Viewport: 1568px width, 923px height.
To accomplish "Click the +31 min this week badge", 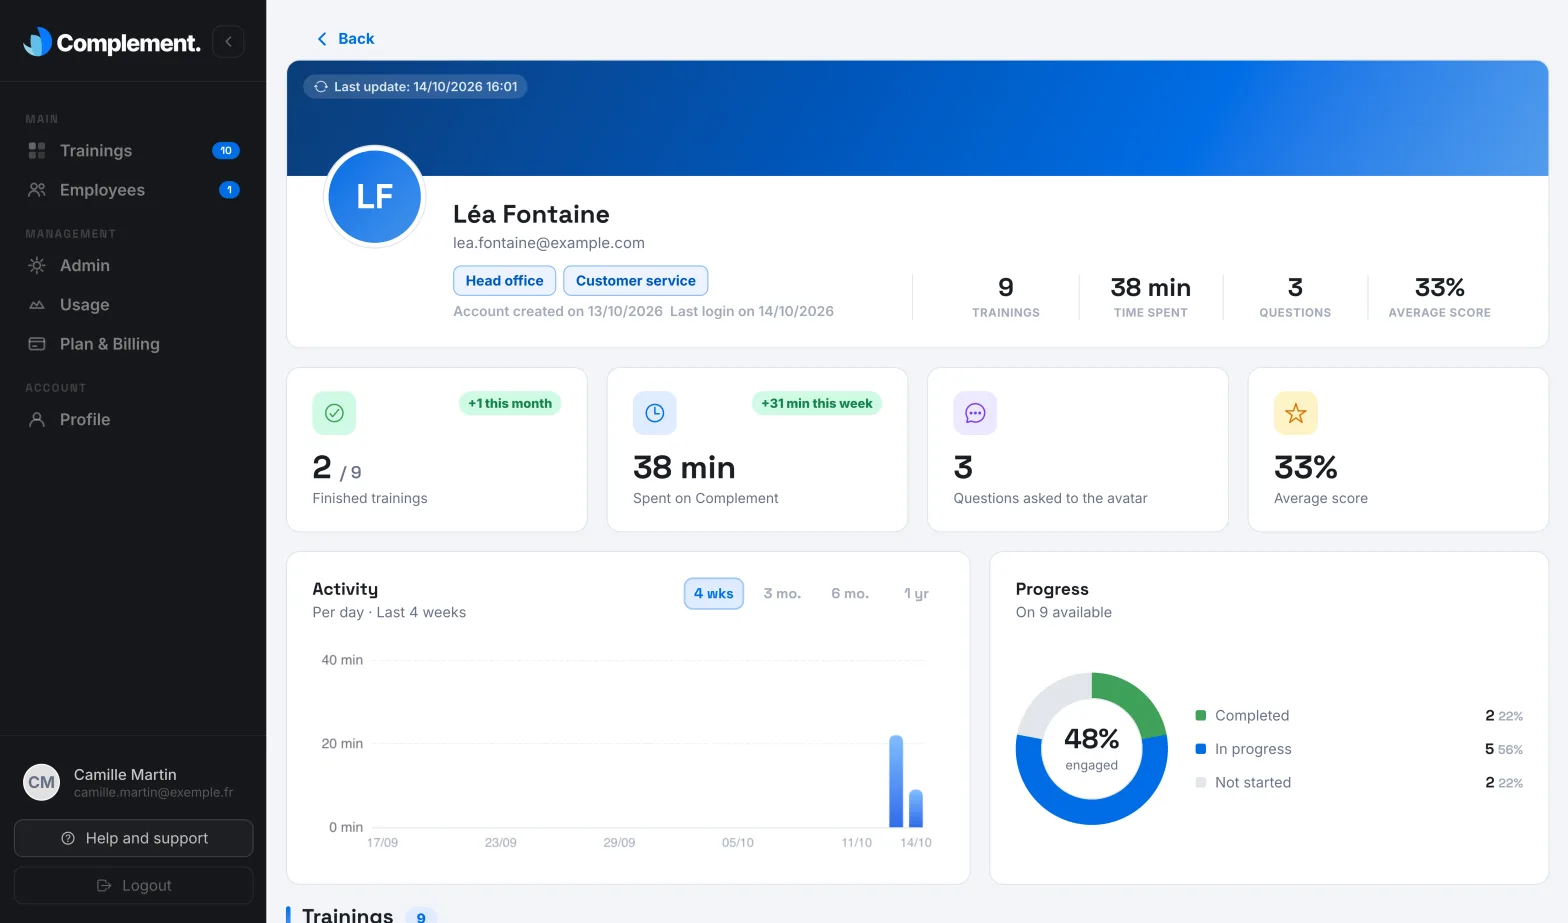I will 817,404.
